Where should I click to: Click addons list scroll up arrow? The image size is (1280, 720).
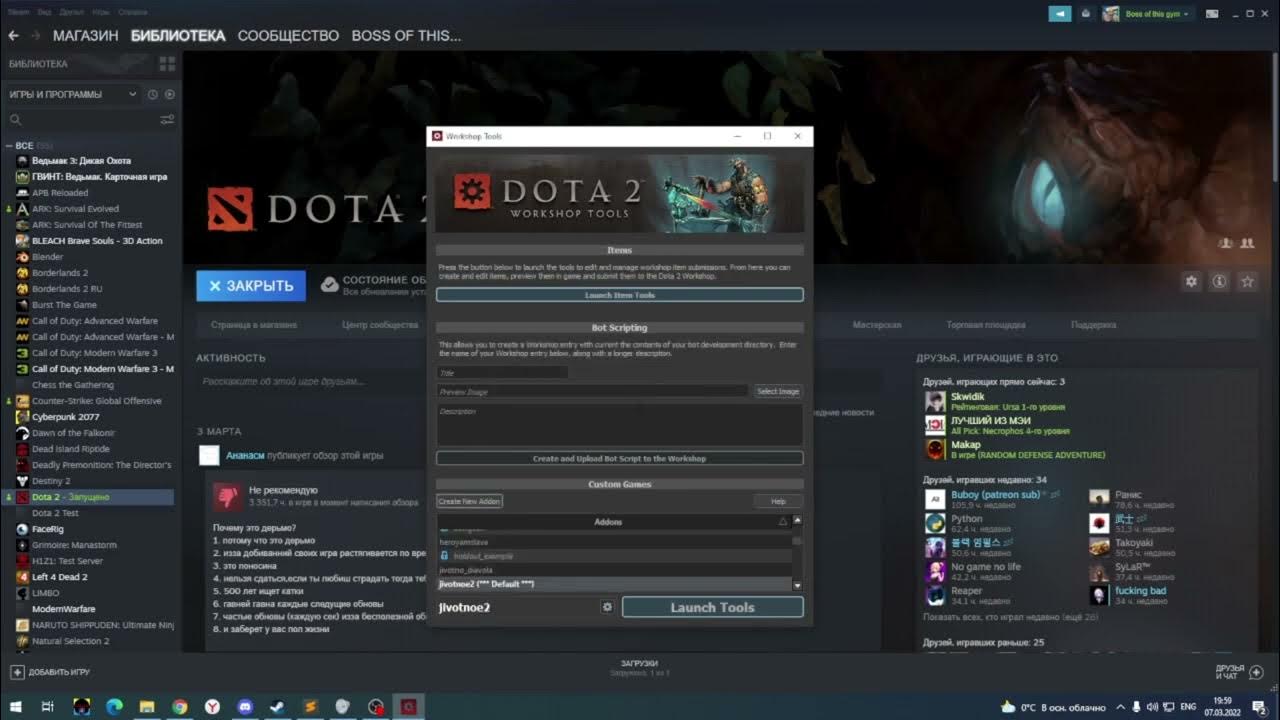pyautogui.click(x=797, y=520)
